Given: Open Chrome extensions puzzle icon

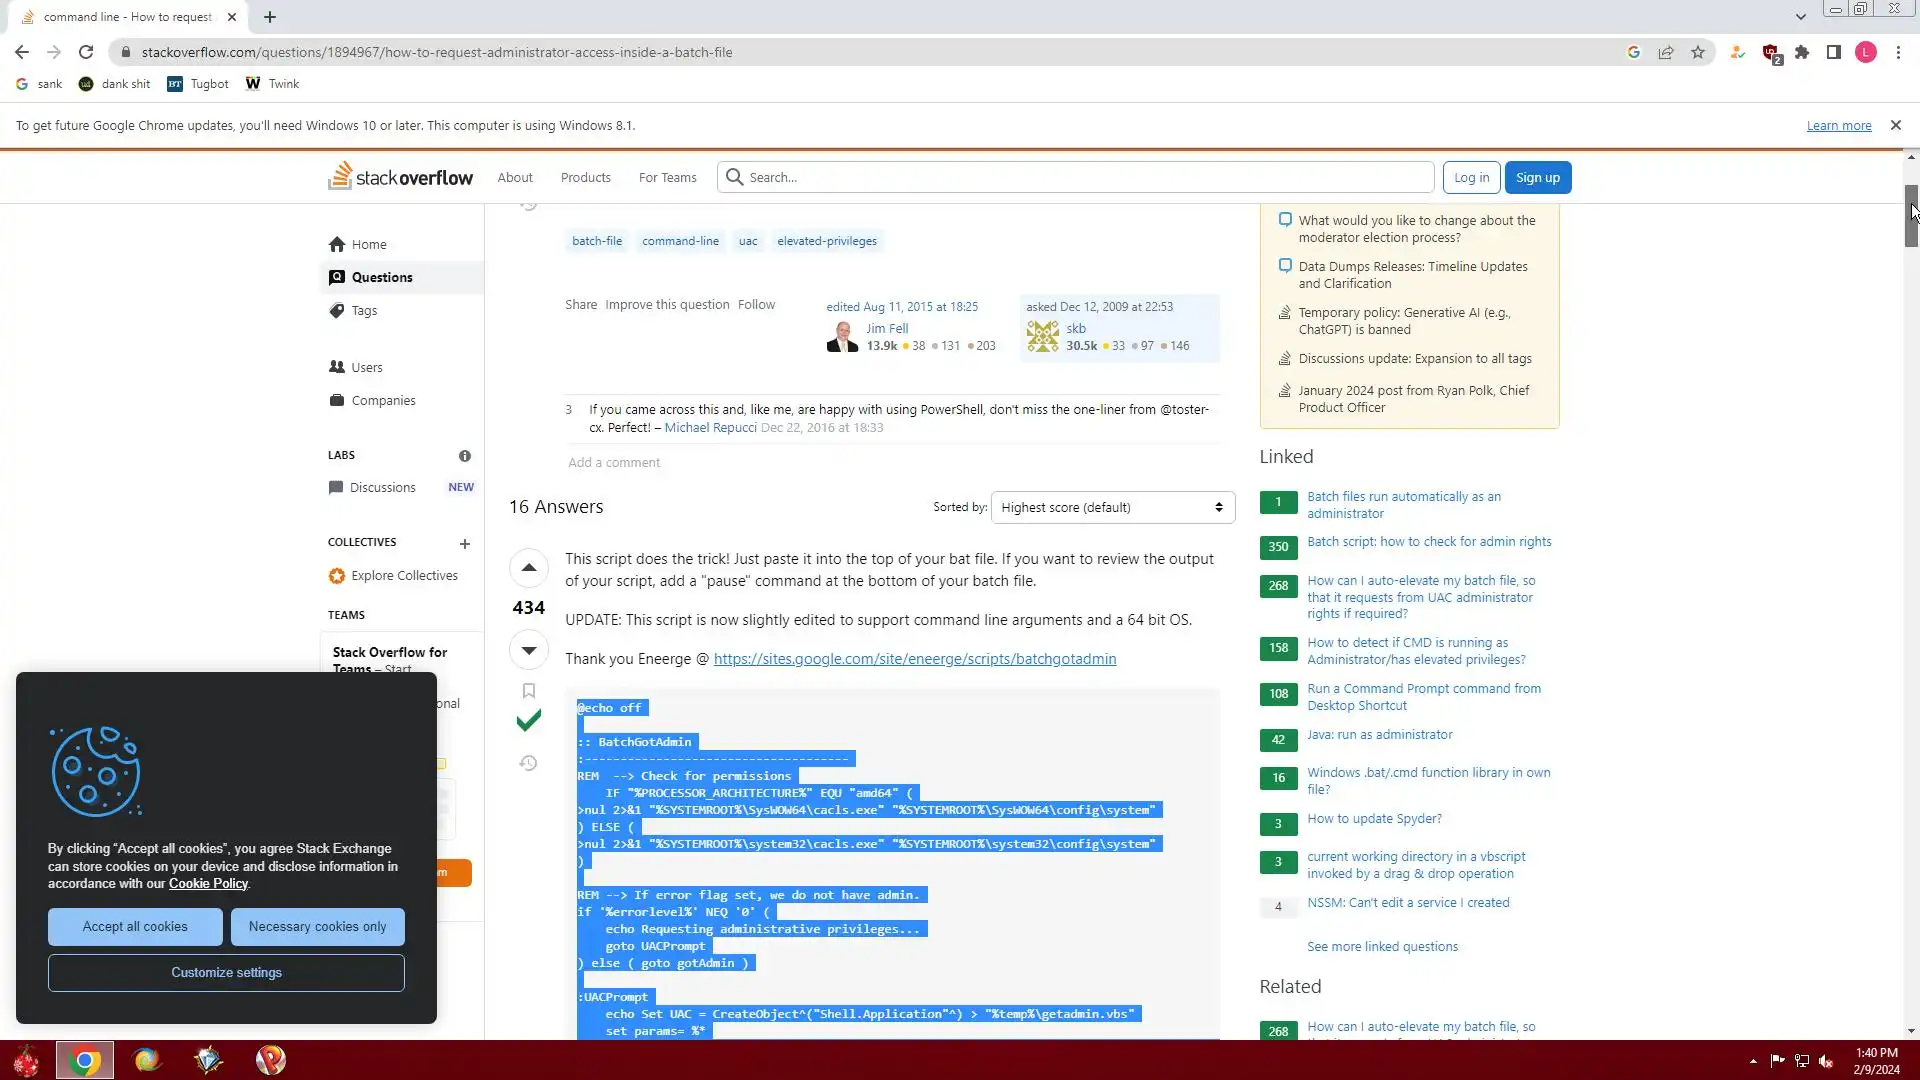Looking at the screenshot, I should 1802,52.
